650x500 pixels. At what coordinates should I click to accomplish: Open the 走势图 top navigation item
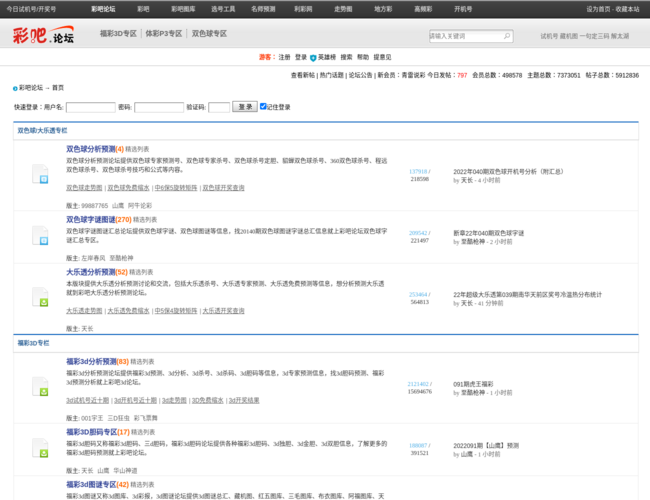click(343, 8)
